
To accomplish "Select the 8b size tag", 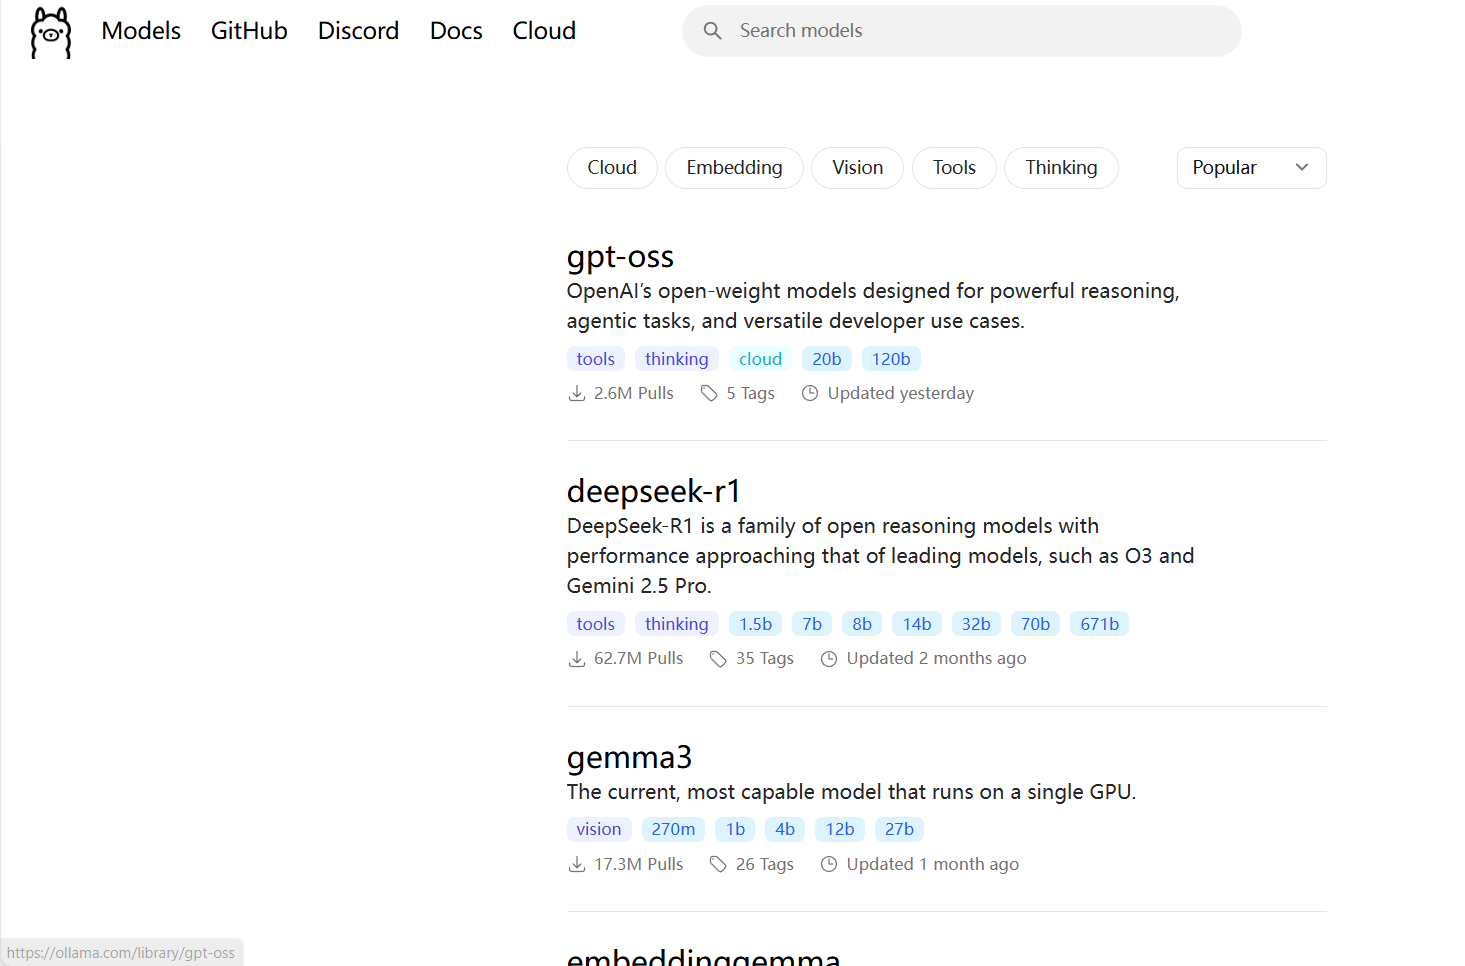I will [x=862, y=624].
